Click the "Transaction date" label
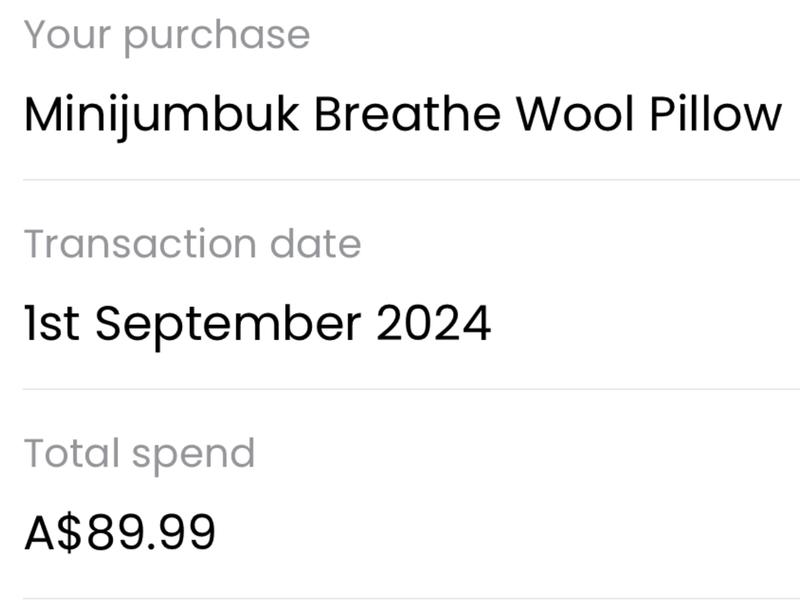800x613 pixels. click(192, 244)
